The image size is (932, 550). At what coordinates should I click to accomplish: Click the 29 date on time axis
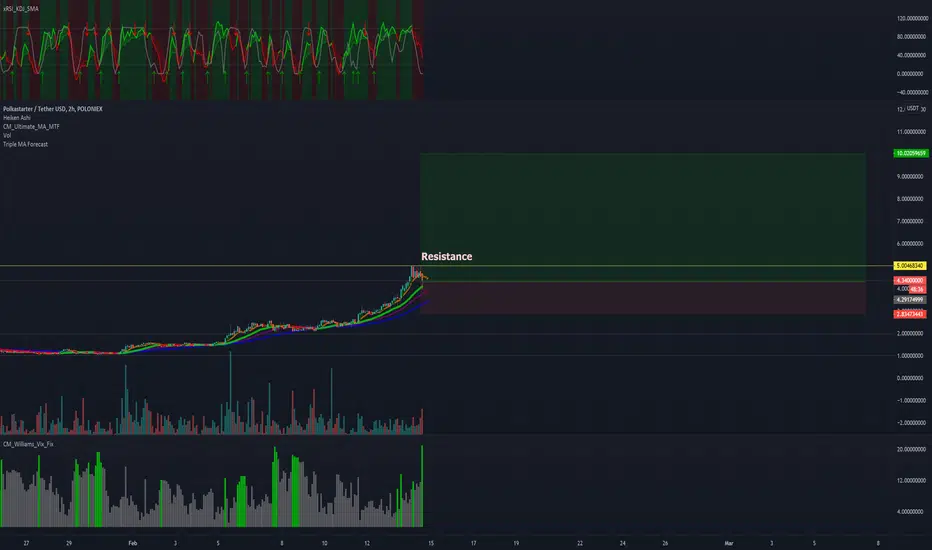click(x=69, y=543)
